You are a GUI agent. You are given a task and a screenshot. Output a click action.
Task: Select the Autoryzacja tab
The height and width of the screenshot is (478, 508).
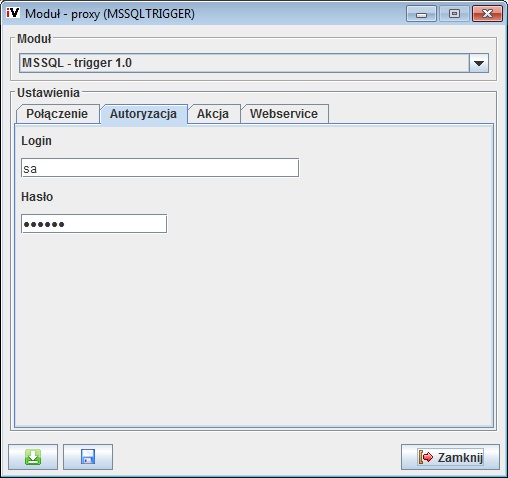144,114
